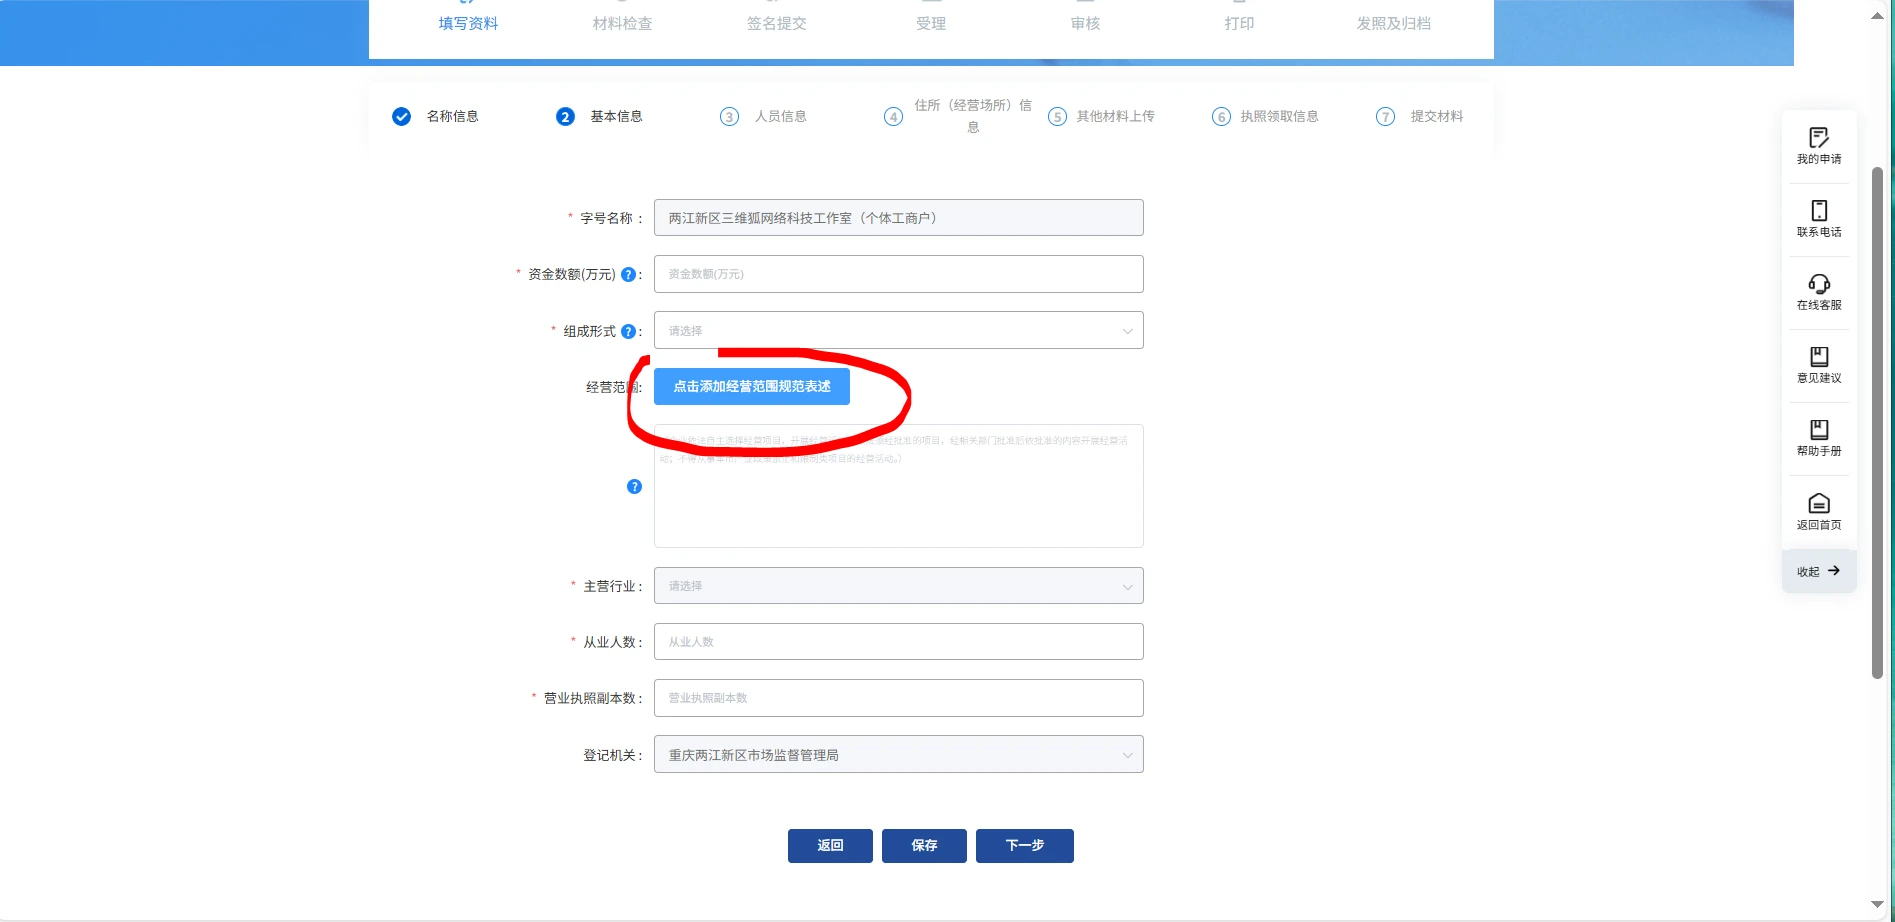Image resolution: width=1895 pixels, height=922 pixels.
Task: Click help icon next to 经营范围 textarea
Action: (x=634, y=487)
